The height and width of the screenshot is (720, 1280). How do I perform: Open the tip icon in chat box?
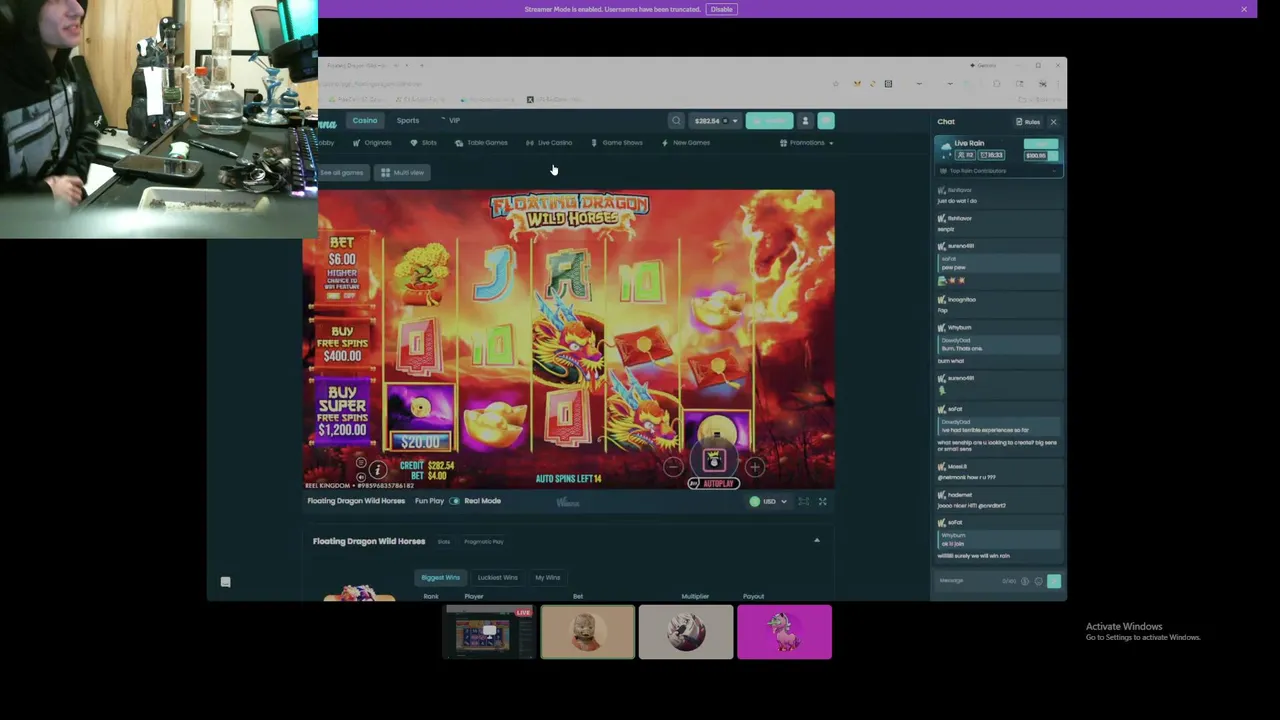point(1024,581)
